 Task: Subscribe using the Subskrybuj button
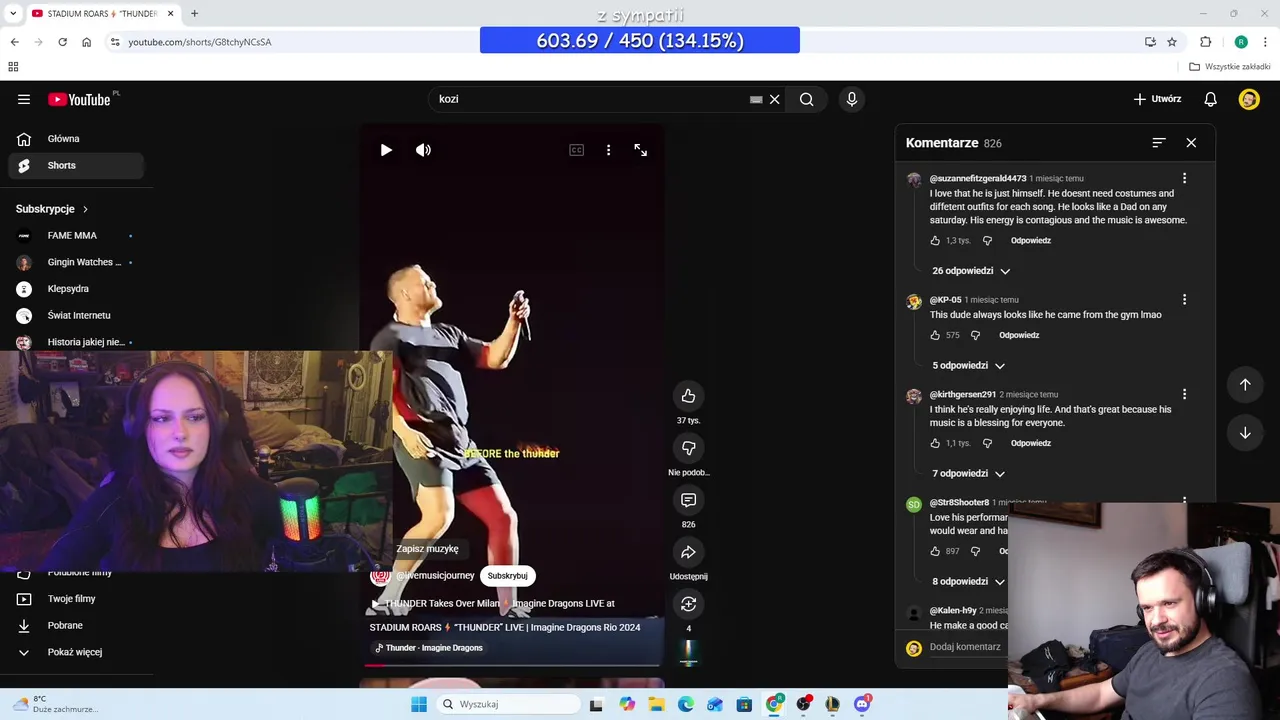507,576
